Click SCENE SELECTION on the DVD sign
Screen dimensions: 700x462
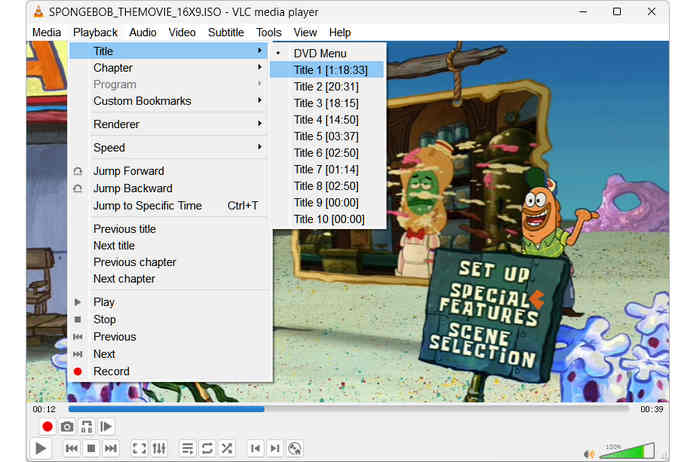click(482, 345)
